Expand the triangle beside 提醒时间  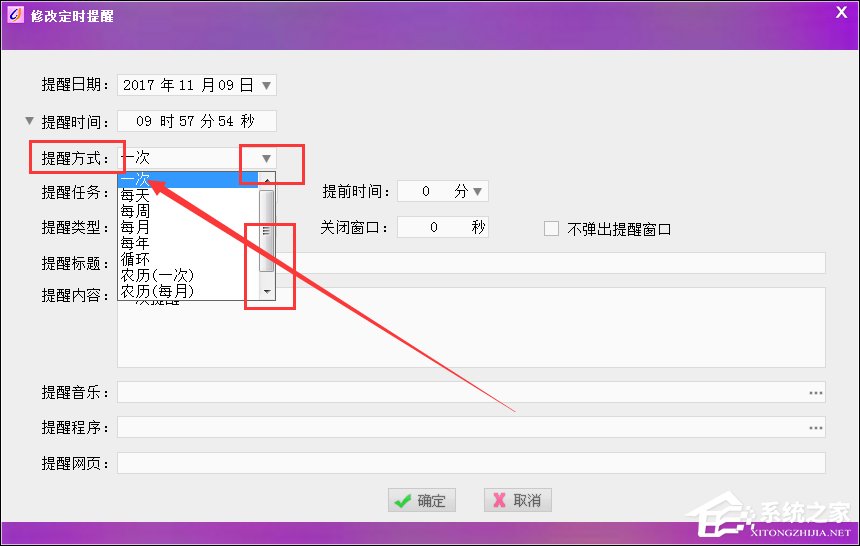click(30, 120)
